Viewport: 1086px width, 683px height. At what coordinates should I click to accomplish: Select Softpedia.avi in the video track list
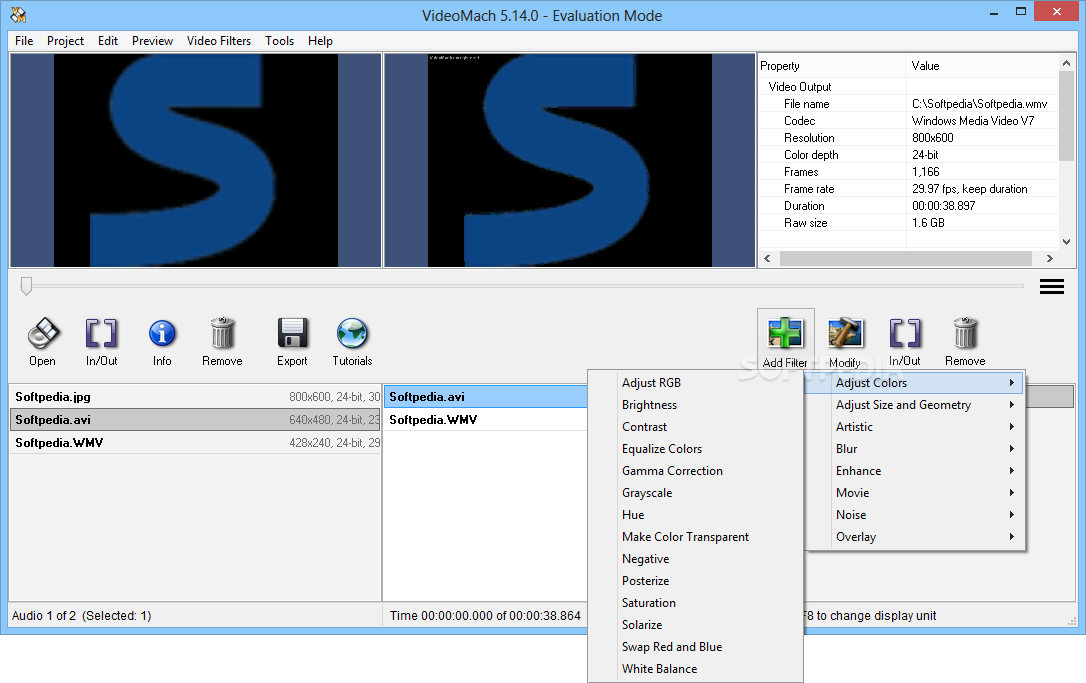point(486,397)
